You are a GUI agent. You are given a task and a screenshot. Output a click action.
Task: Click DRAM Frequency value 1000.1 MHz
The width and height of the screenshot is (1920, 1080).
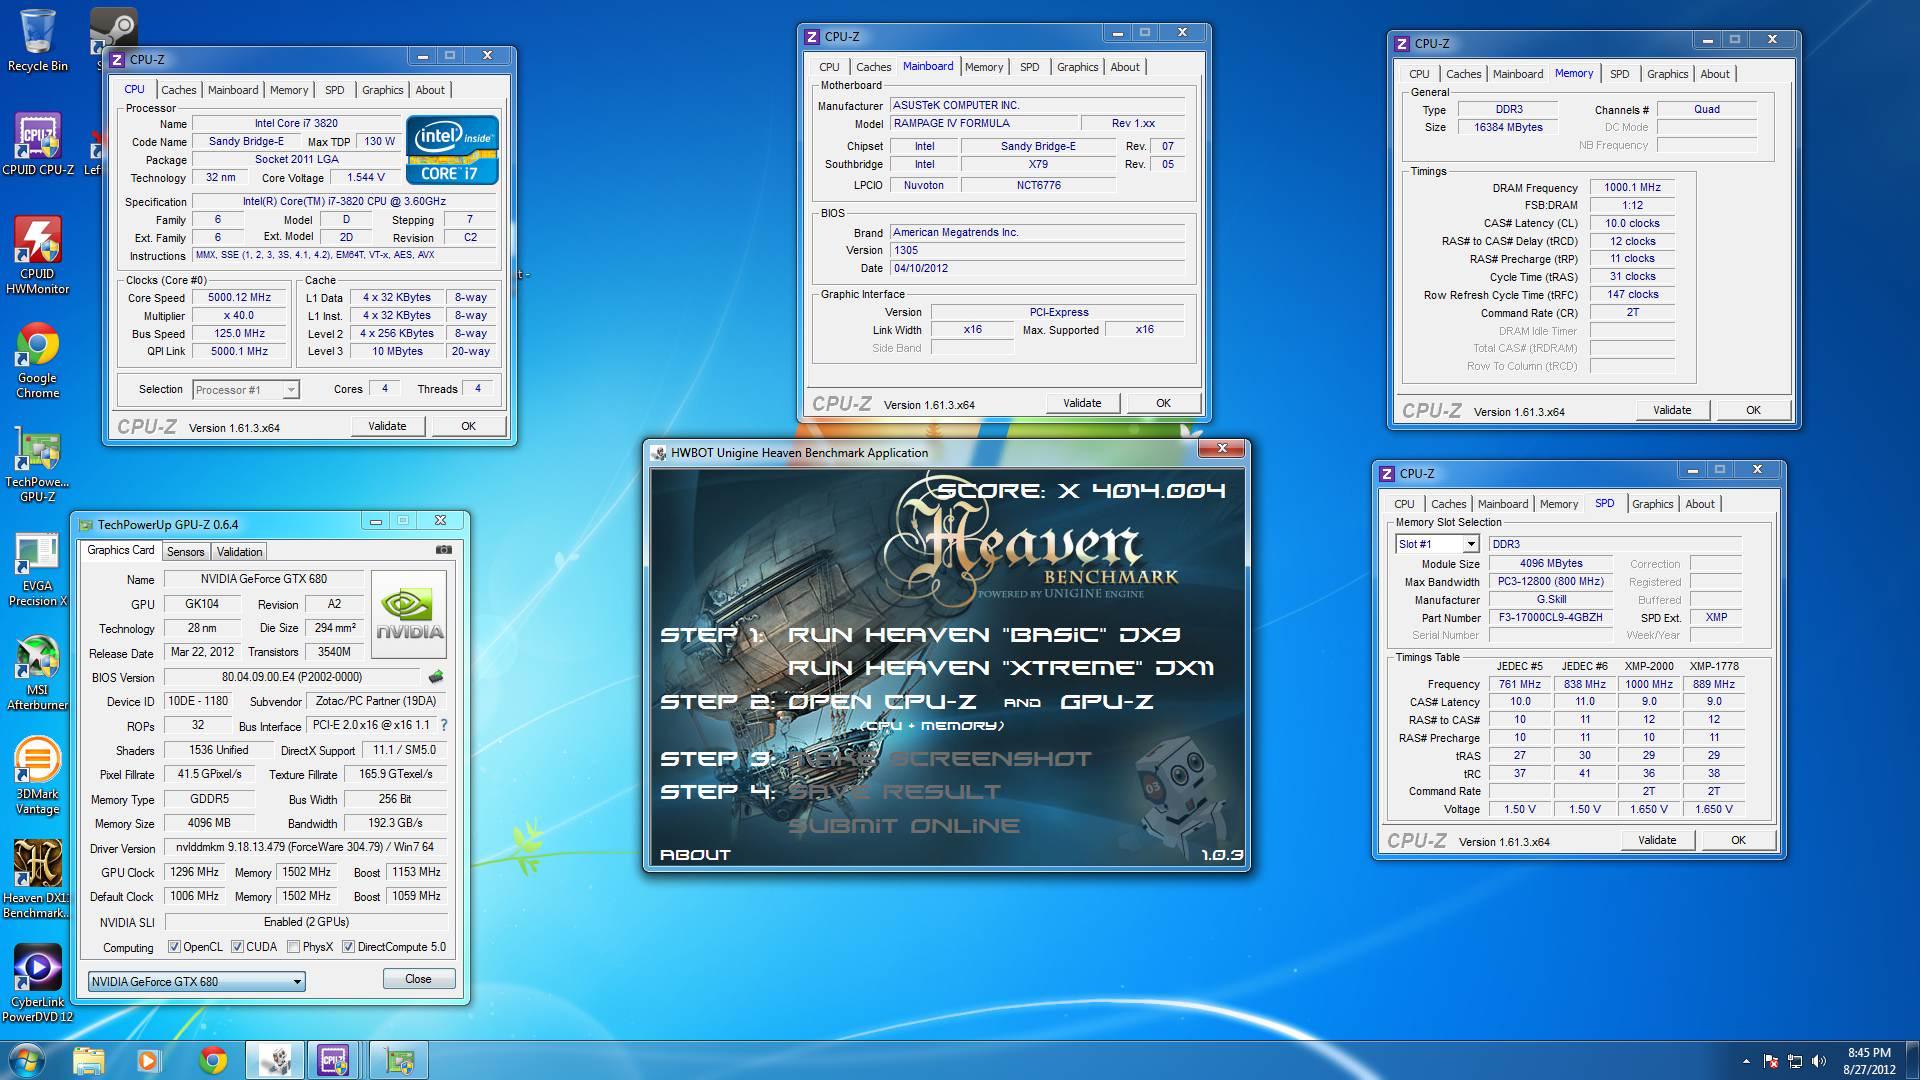pos(1632,188)
